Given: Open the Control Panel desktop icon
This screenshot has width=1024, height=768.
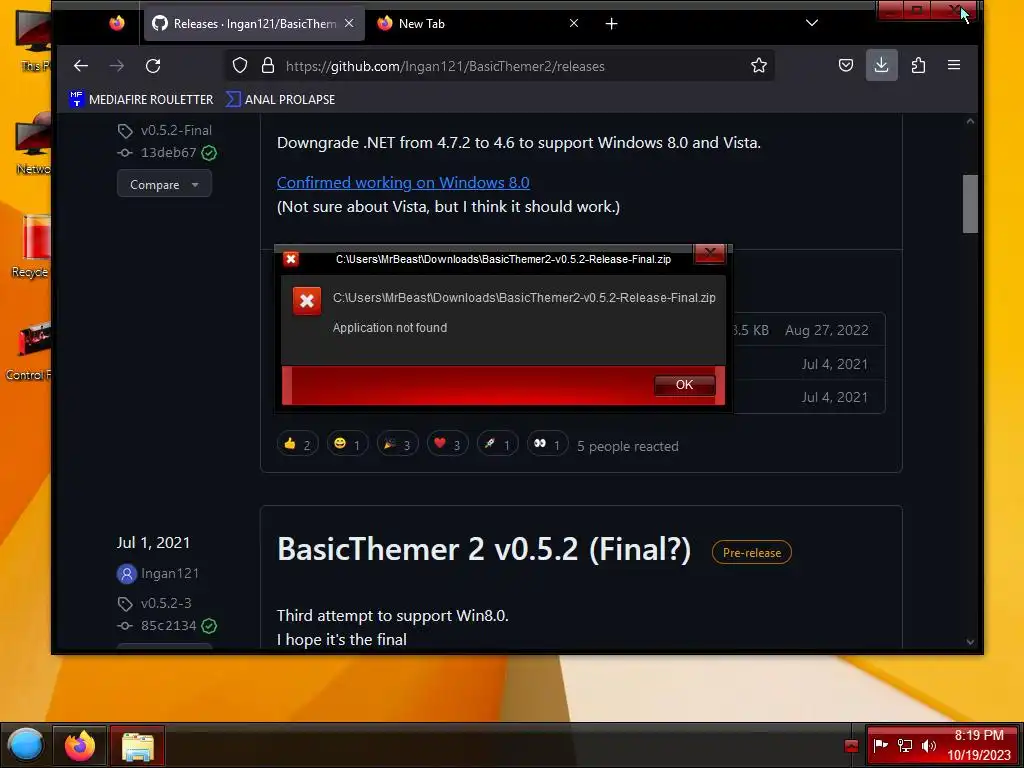Looking at the screenshot, I should [x=29, y=351].
